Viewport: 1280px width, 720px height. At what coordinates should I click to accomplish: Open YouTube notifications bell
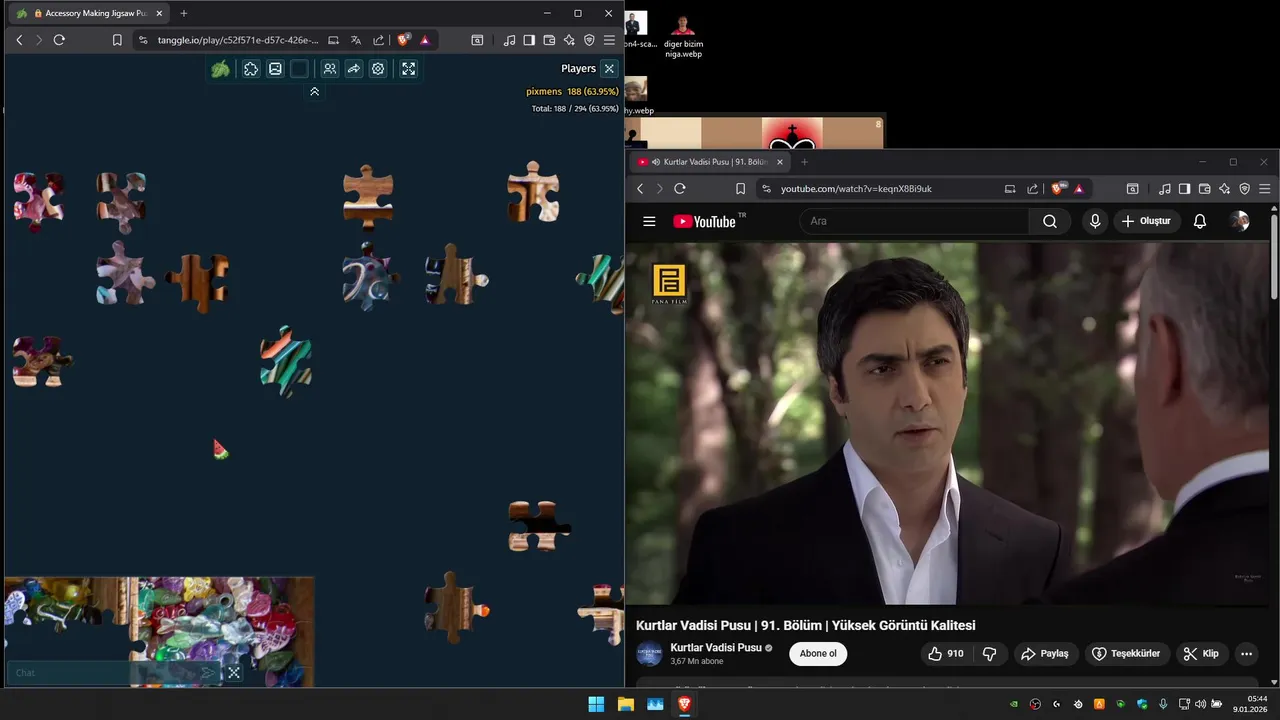coord(1200,221)
